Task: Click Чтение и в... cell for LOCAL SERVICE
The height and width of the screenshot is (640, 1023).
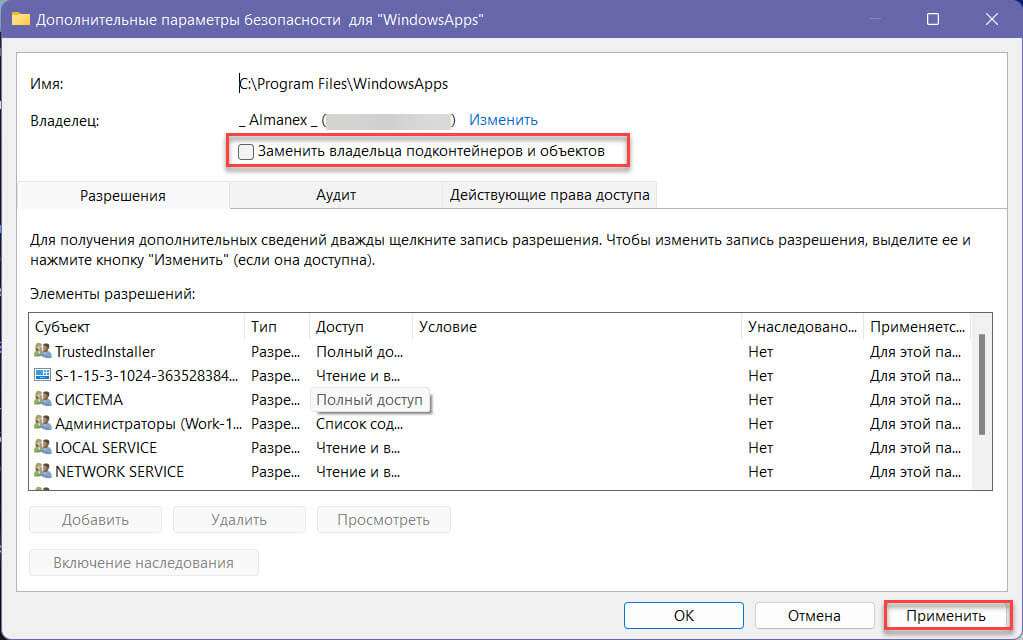Action: 358,448
